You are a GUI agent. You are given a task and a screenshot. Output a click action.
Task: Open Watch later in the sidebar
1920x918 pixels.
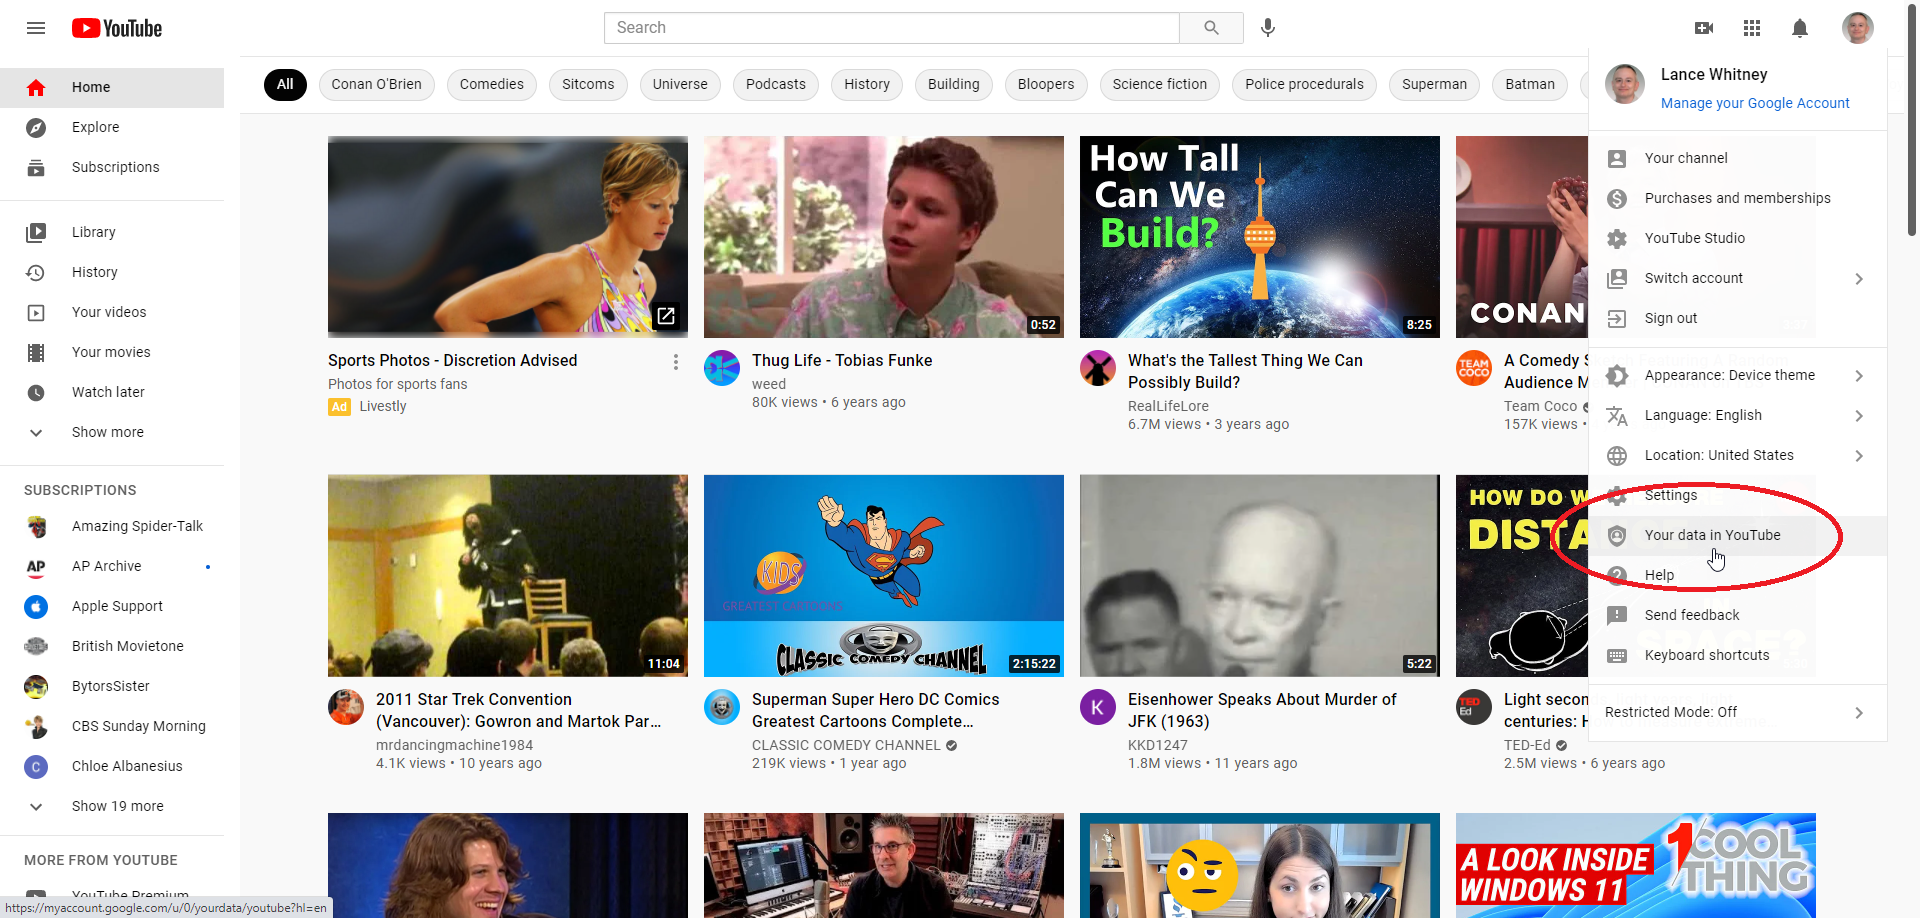pos(112,392)
